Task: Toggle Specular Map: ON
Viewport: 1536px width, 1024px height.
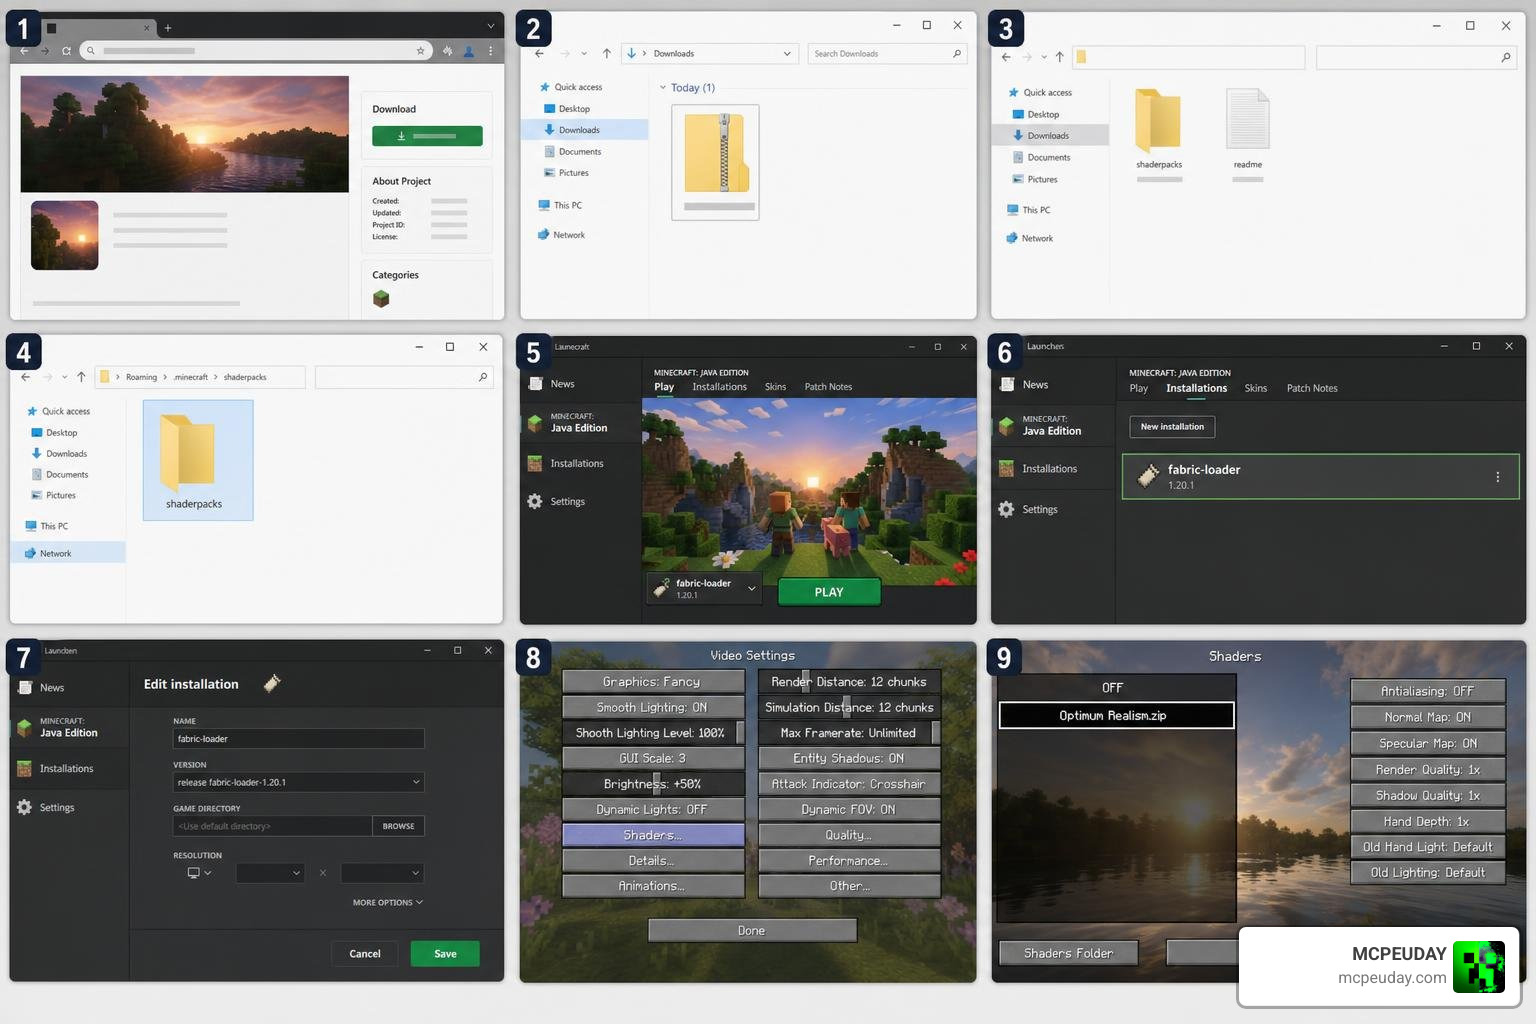Action: coord(1427,743)
